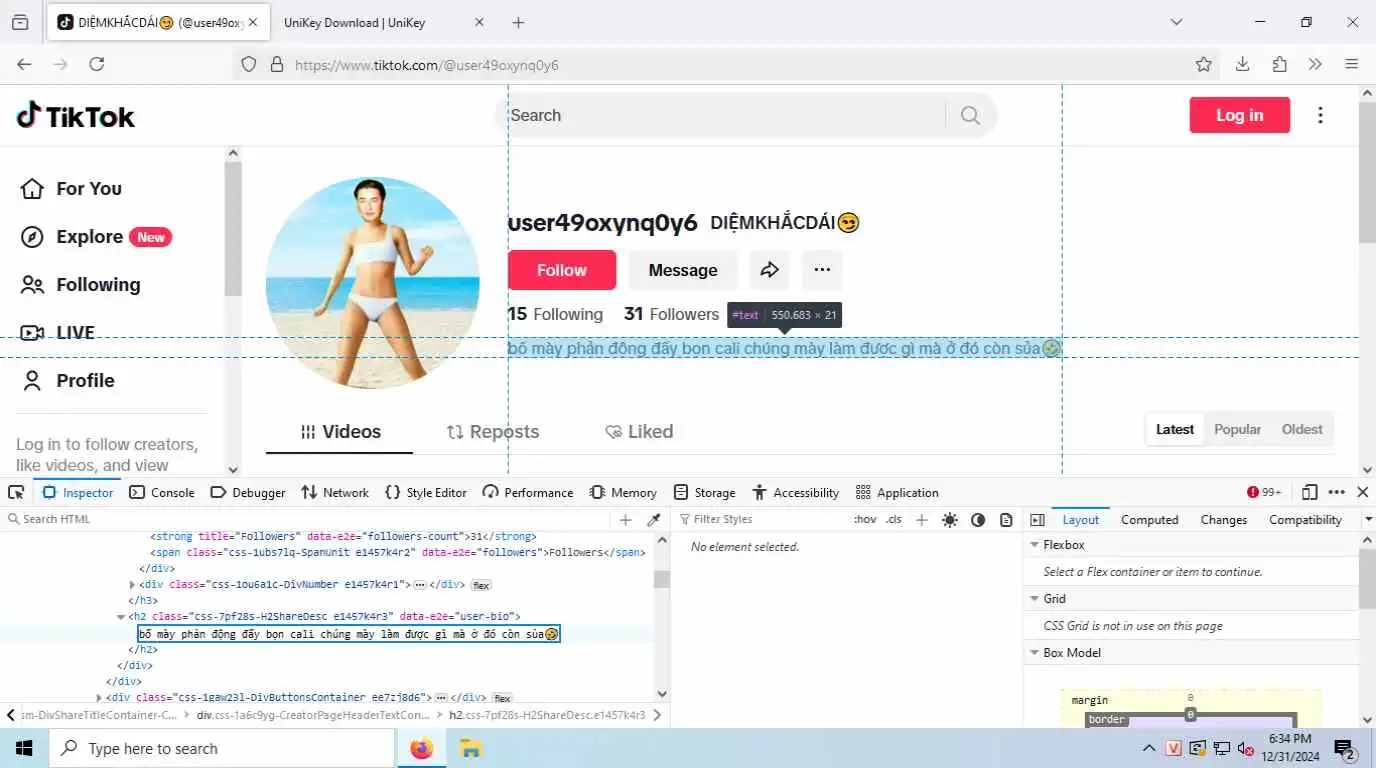Viewport: 1376px width, 768px height.
Task: Open the profile more-options ellipsis button
Action: [823, 270]
